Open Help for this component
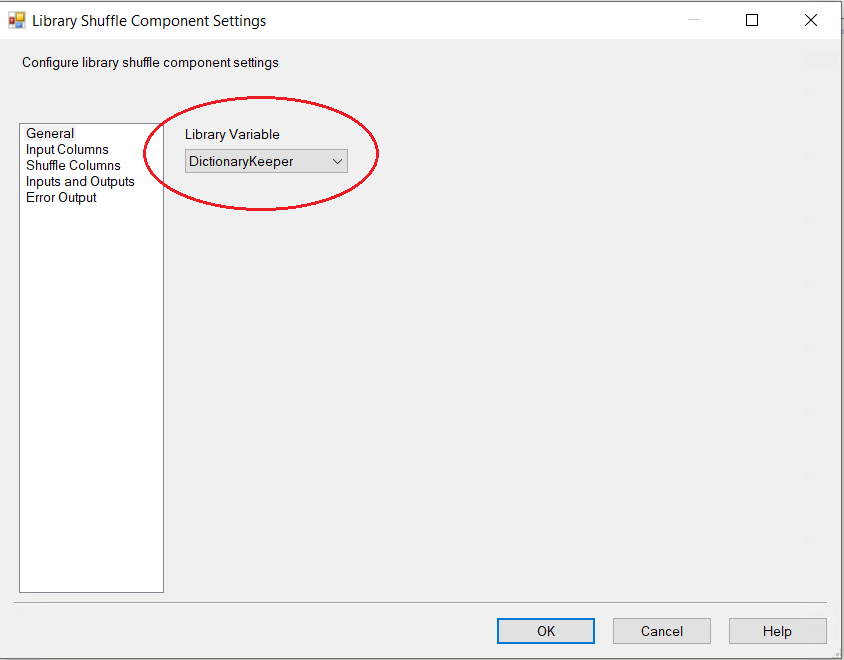The width and height of the screenshot is (844, 660). [x=777, y=631]
